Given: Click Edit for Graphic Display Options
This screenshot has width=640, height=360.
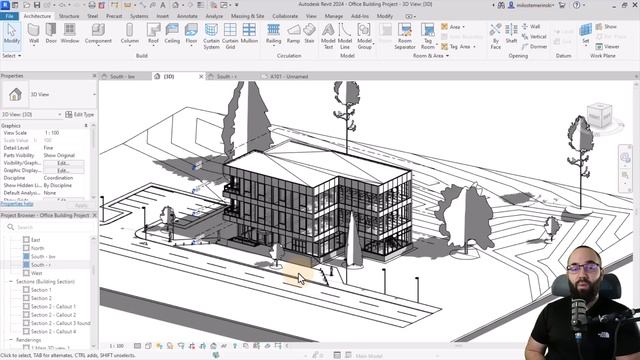Looking at the screenshot, I should pos(64,170).
